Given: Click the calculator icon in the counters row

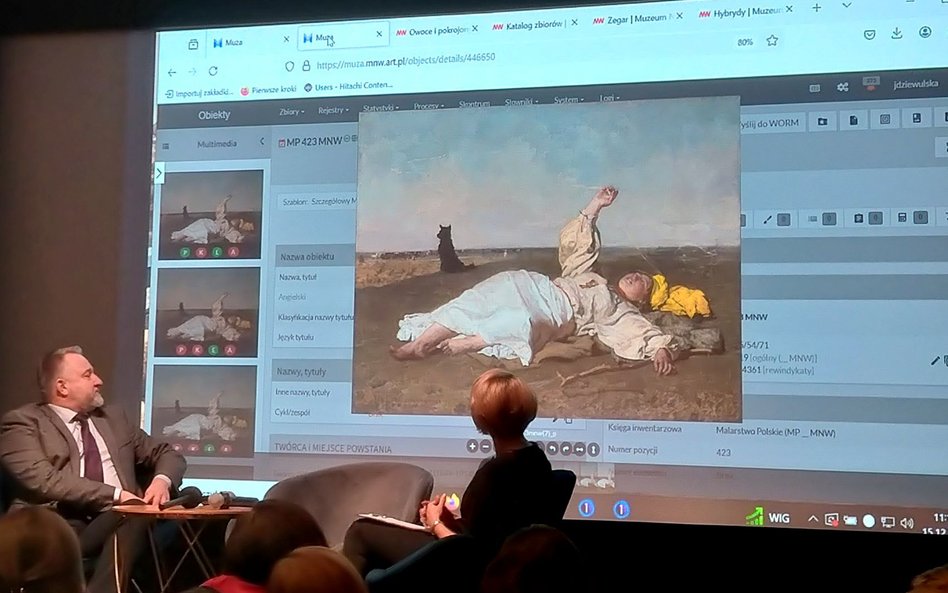Looking at the screenshot, I should click(x=902, y=218).
